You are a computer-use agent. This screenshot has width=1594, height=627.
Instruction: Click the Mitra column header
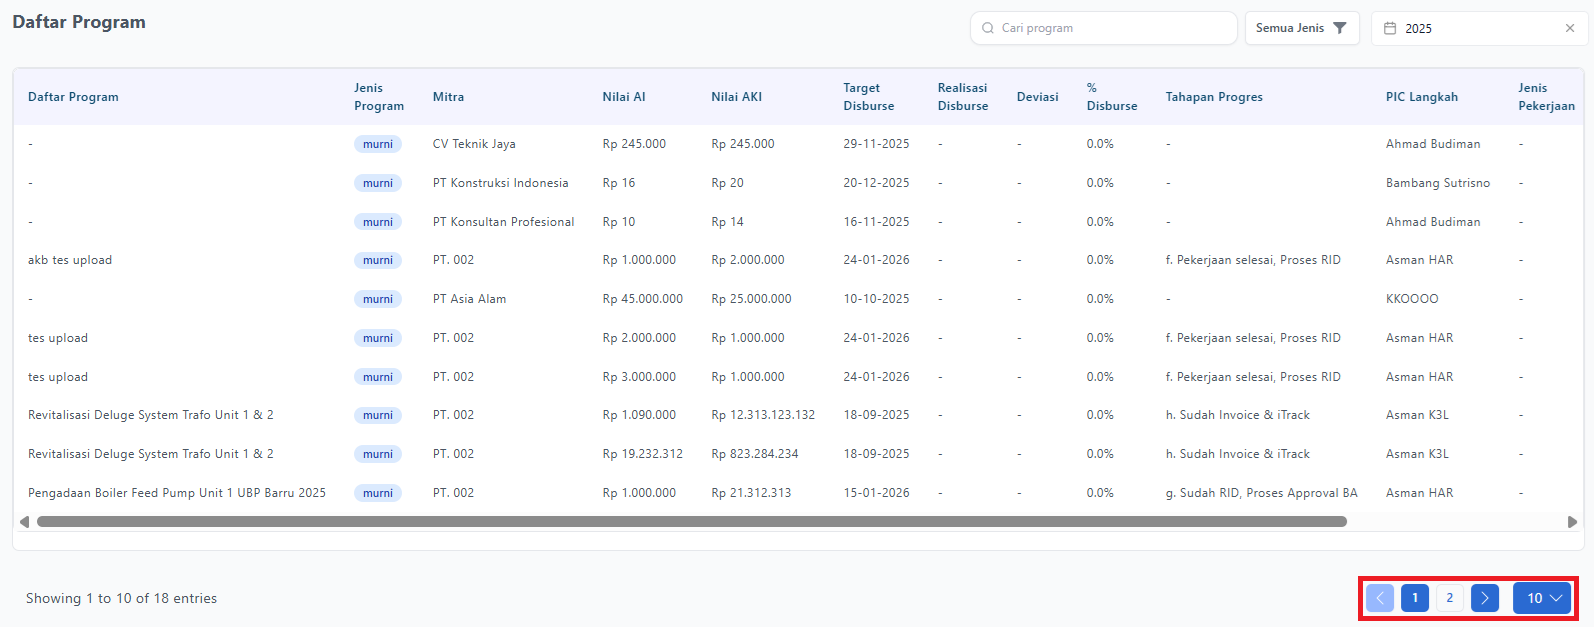448,97
